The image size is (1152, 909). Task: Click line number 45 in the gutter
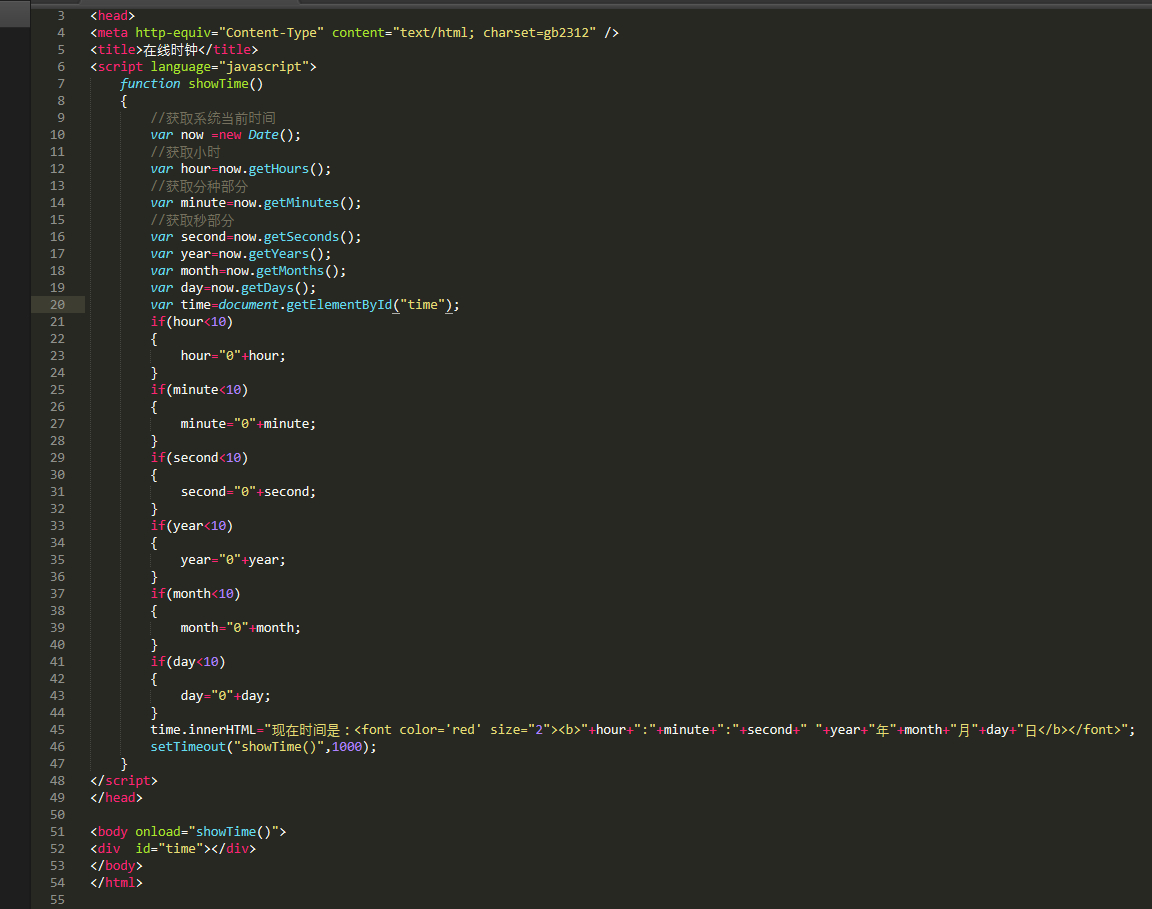tap(57, 729)
